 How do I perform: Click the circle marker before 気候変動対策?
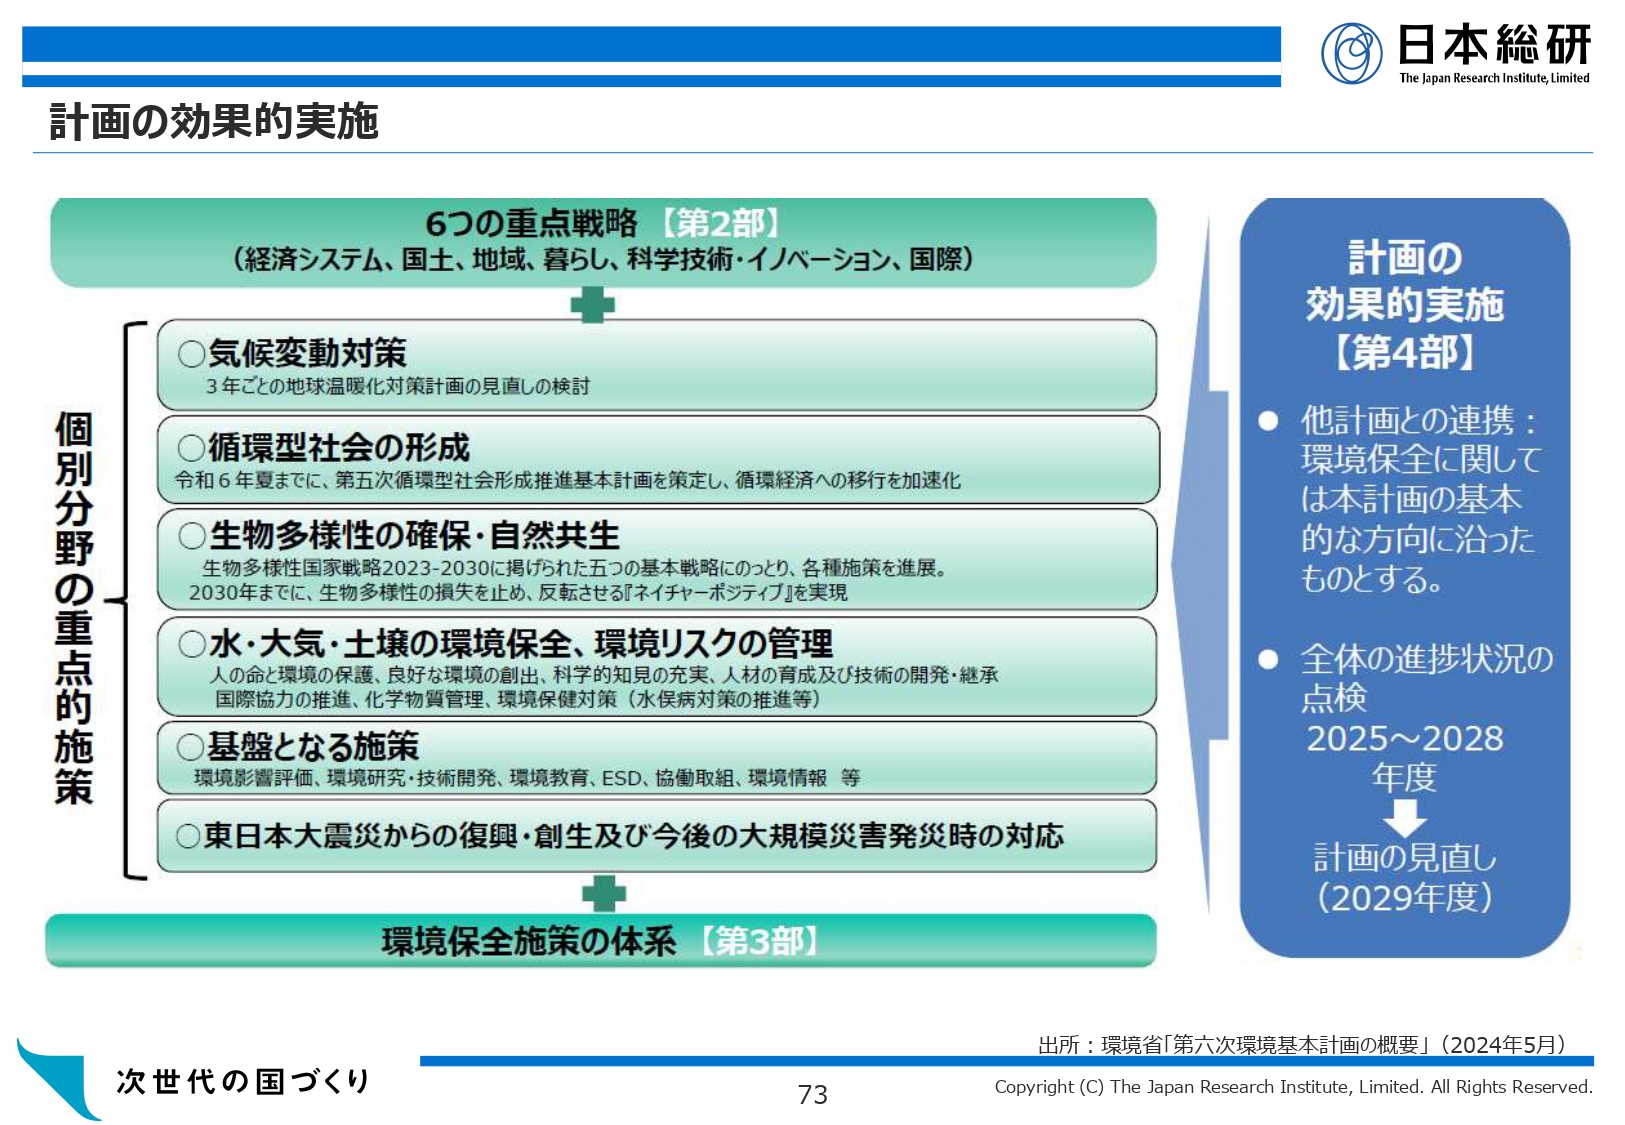tap(191, 354)
